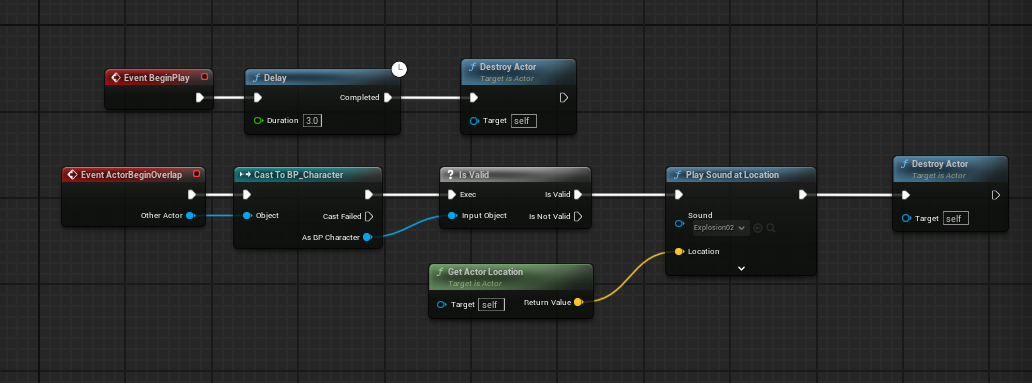Click the yellow Location input pin
The image size is (1032, 383).
[x=679, y=251]
